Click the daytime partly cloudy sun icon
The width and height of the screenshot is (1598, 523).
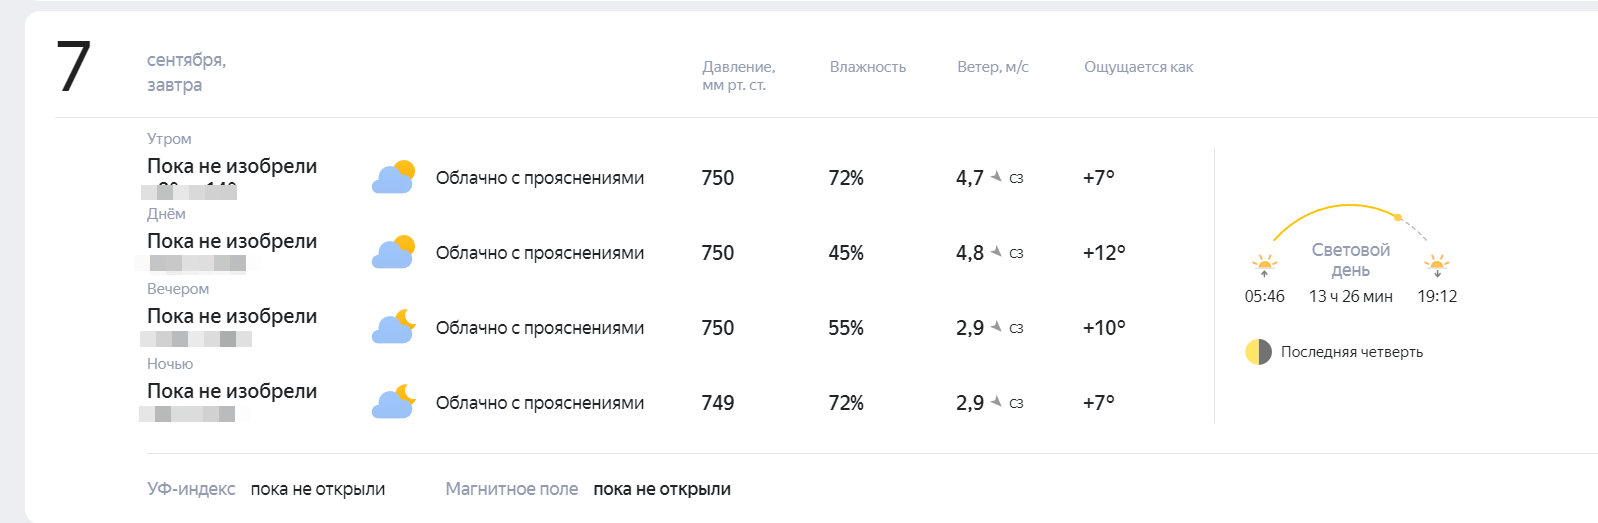point(393,253)
